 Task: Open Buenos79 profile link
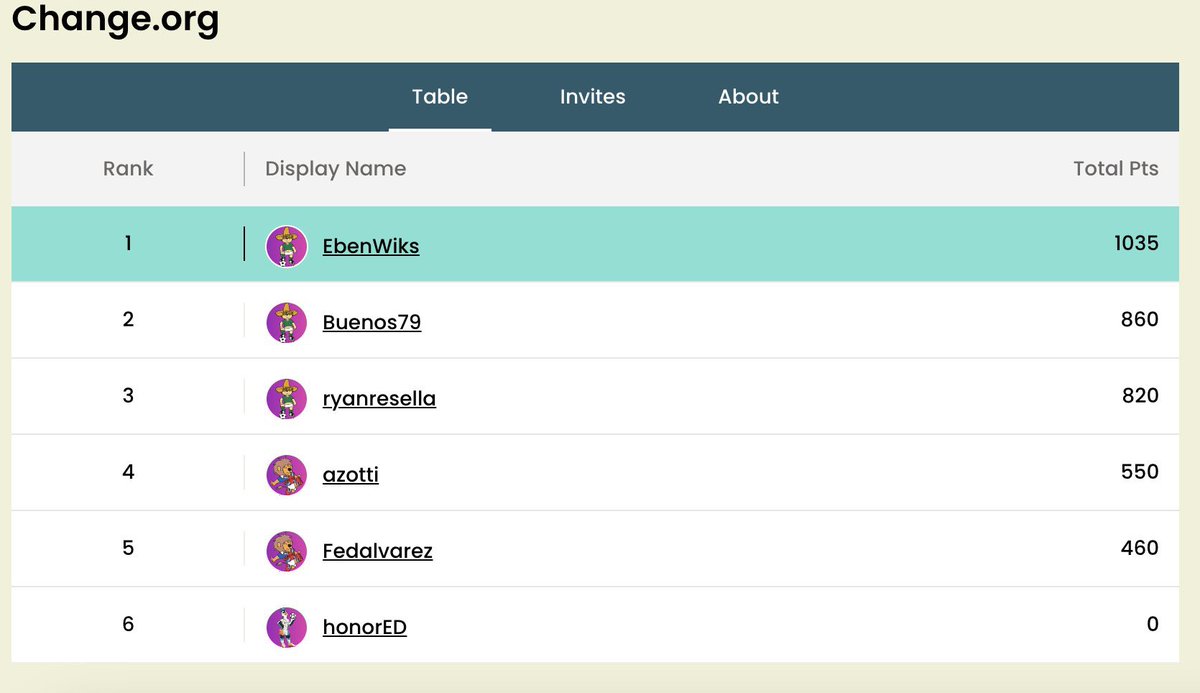coord(372,322)
